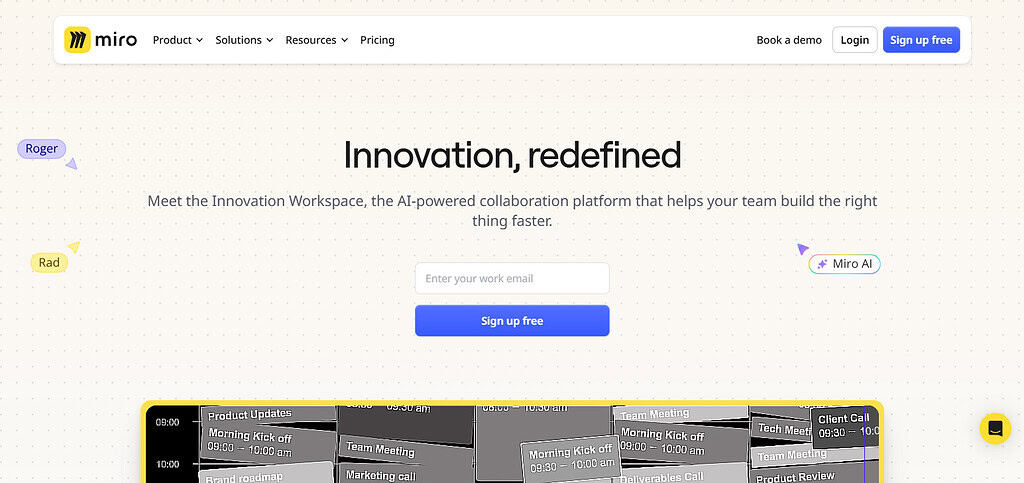1024x483 pixels.
Task: Click the Rad cursor label
Action: click(x=49, y=262)
